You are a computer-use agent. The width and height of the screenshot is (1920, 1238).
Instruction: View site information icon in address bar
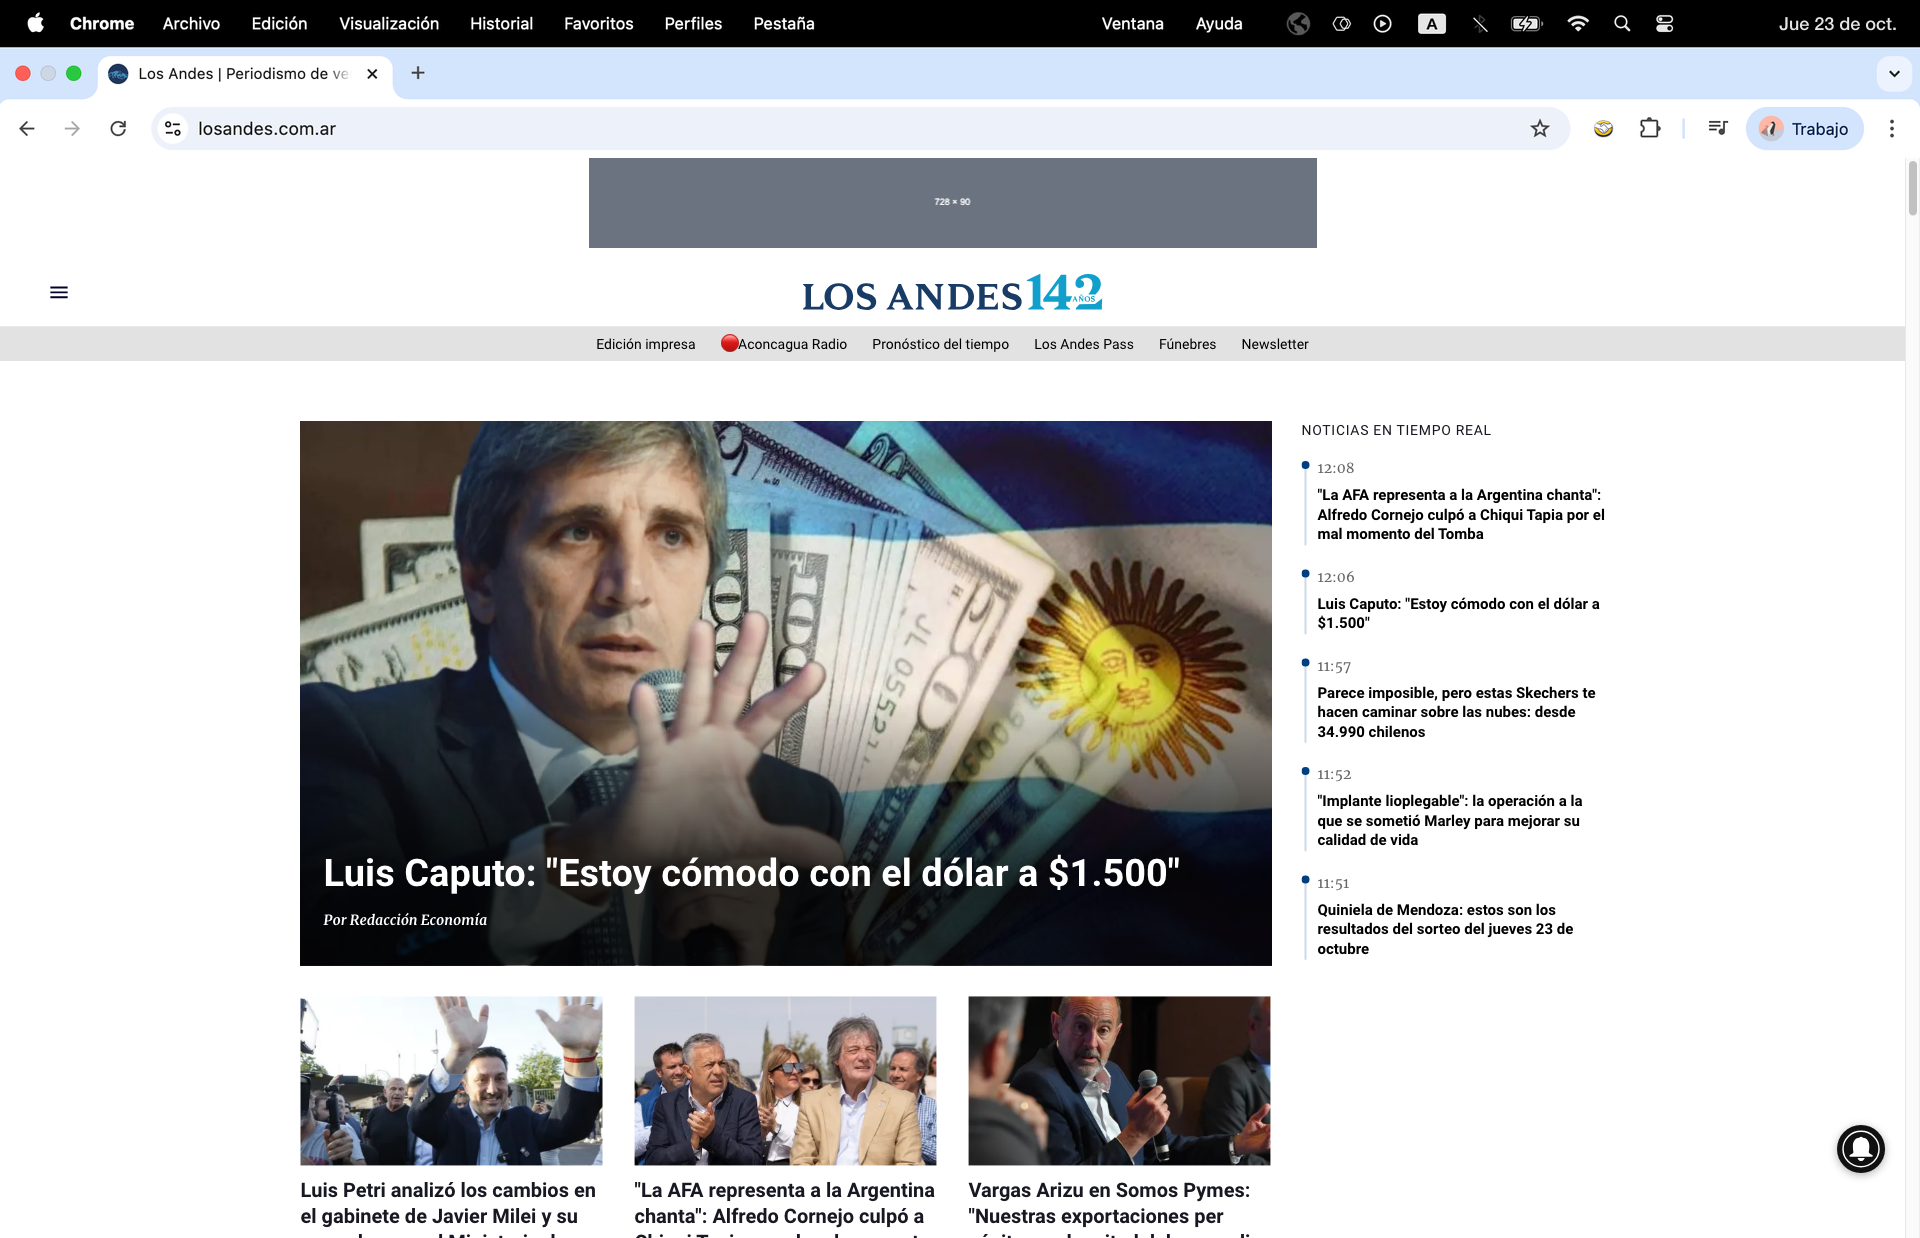pos(173,128)
